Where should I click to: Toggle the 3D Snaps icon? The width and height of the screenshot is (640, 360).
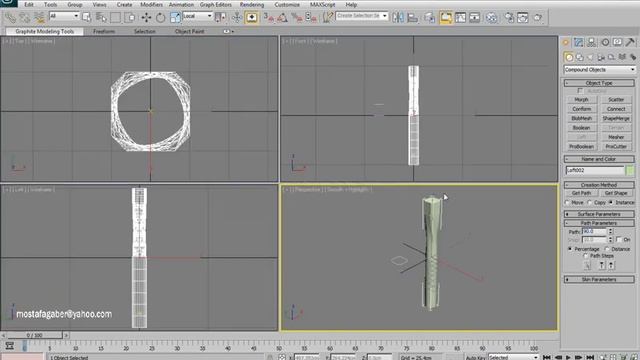click(x=269, y=17)
